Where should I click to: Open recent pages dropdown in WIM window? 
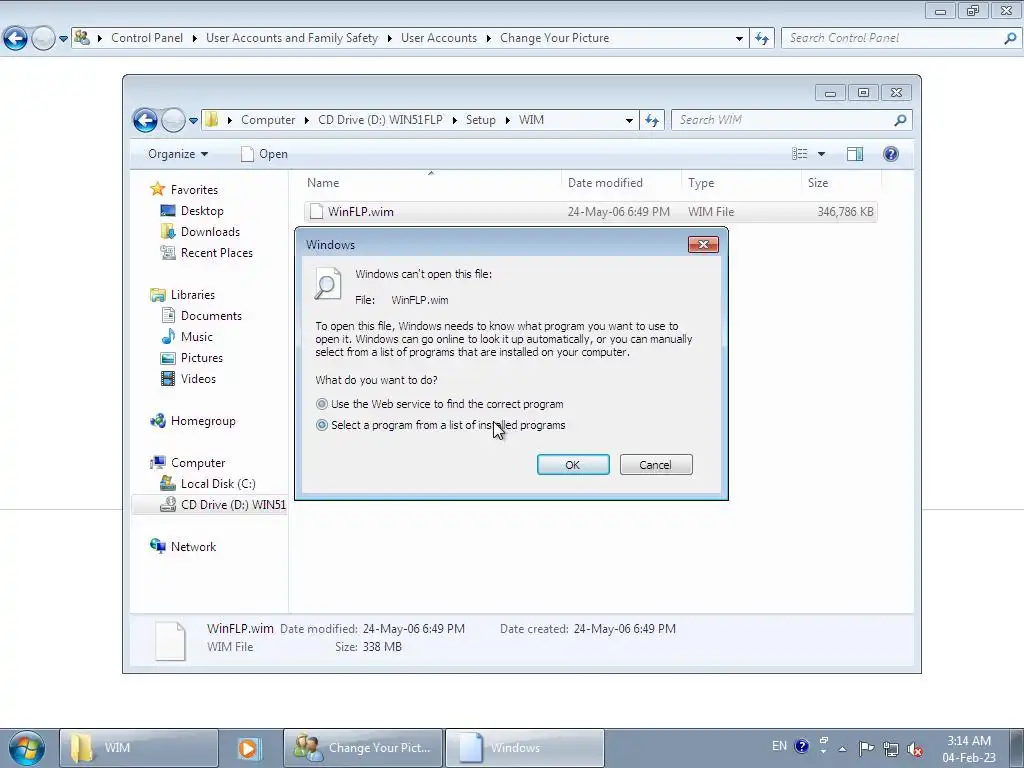tap(193, 120)
